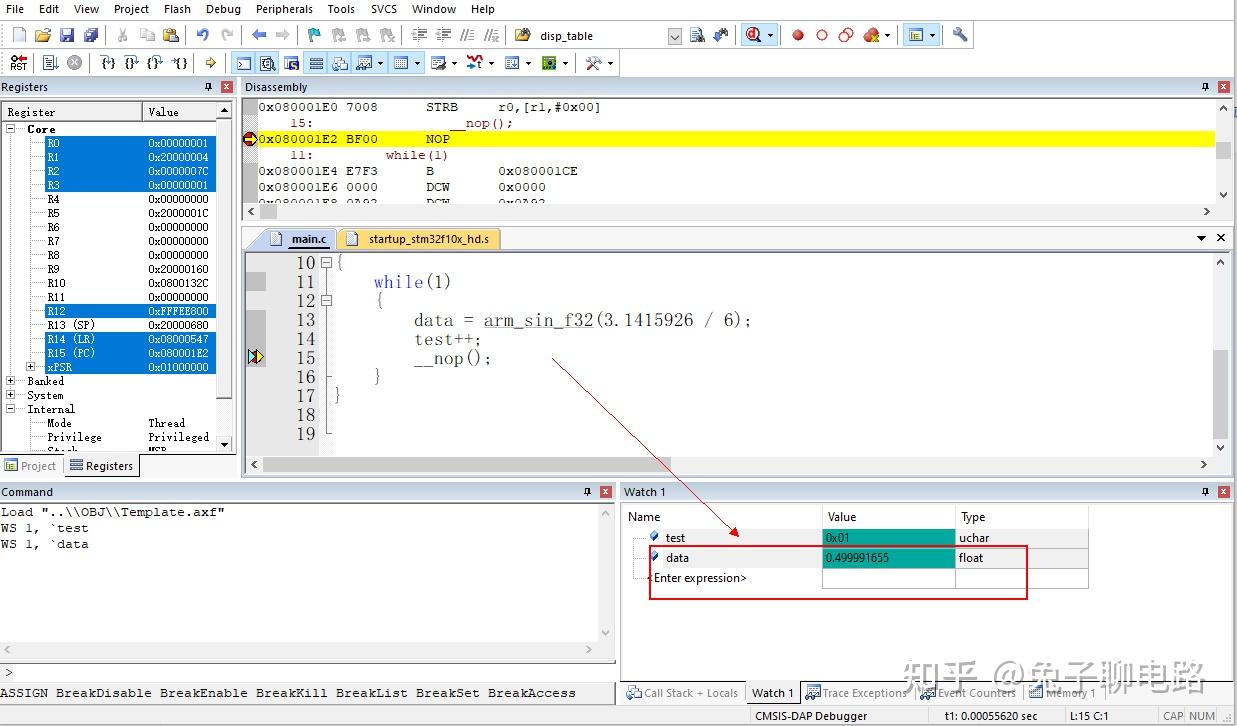
Task: Open the Toolbox hammer dropdown arrow
Action: 610,62
